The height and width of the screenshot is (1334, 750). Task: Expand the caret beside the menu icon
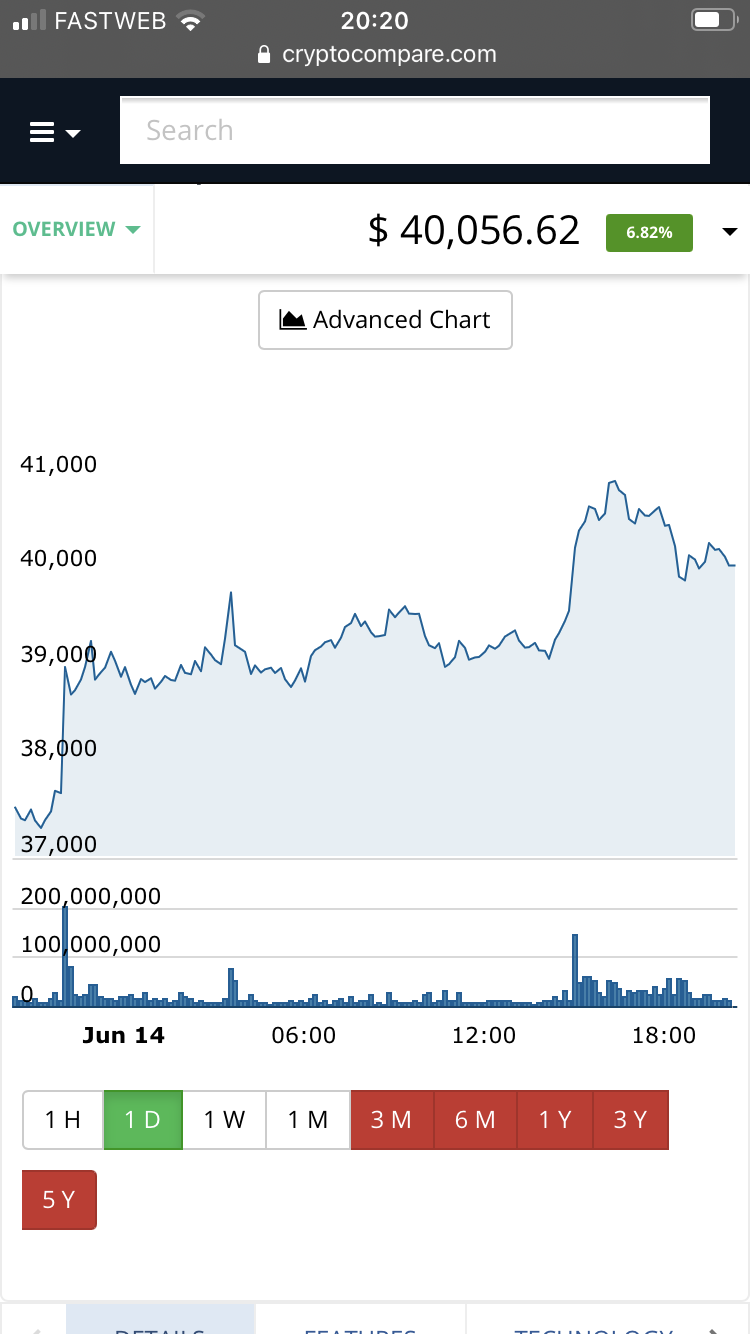tap(73, 133)
